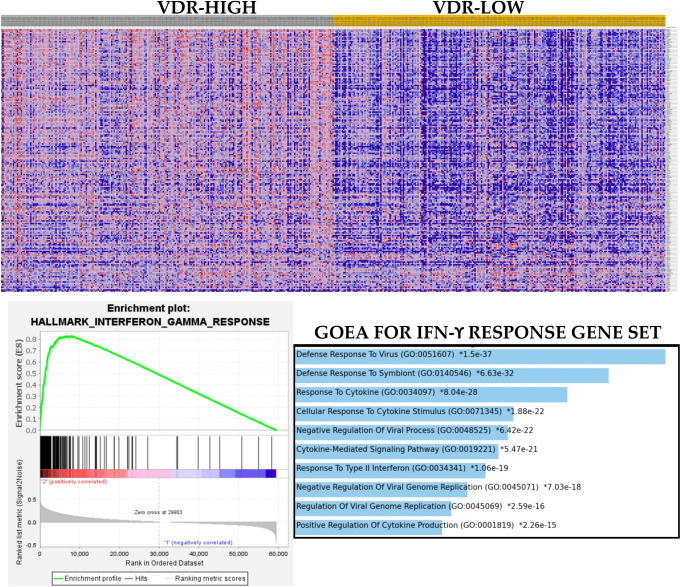Select the gray VDR-HIGH sample header bar
The width and height of the screenshot is (681, 587).
coord(166,22)
